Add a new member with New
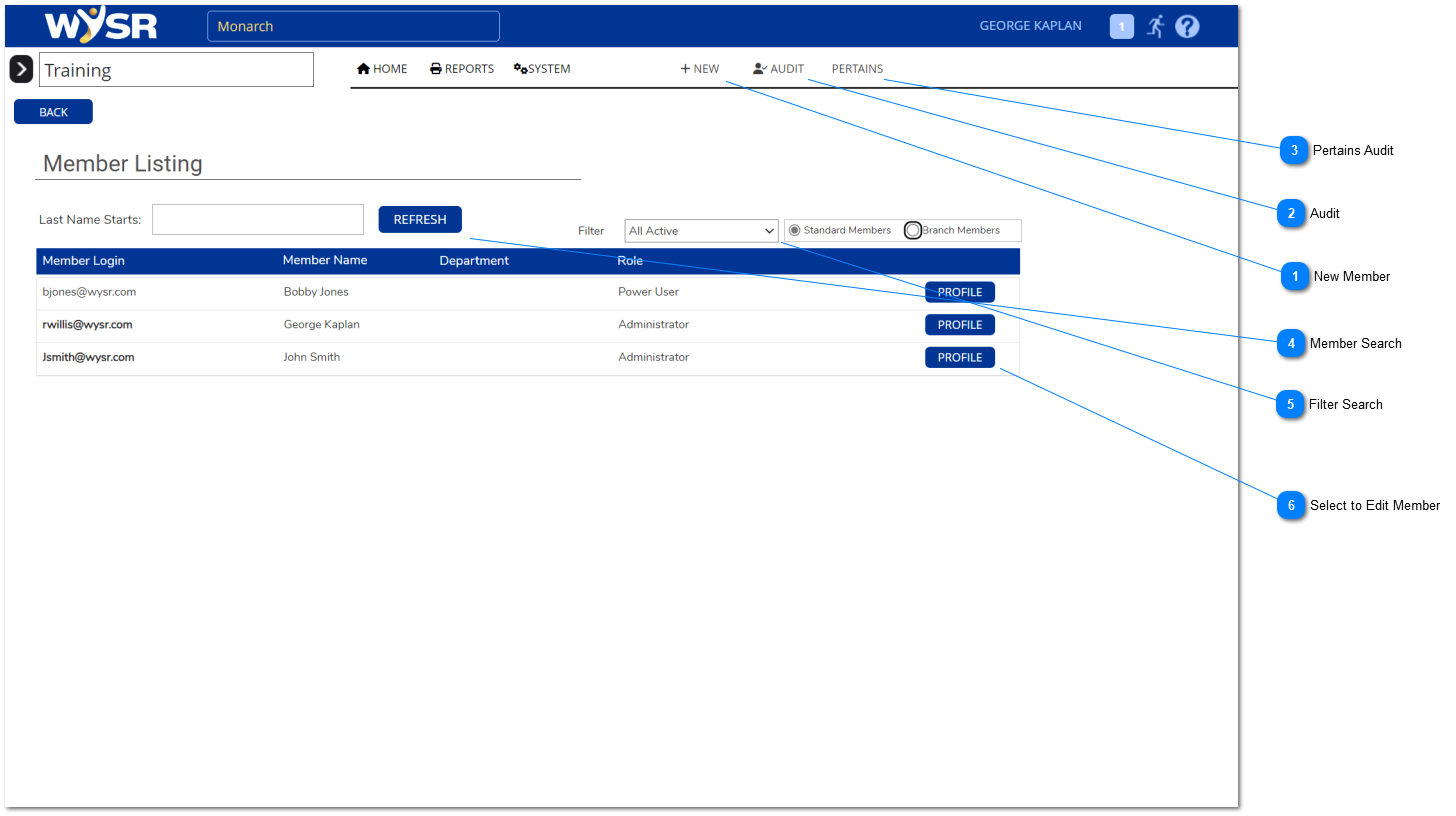 (x=700, y=69)
